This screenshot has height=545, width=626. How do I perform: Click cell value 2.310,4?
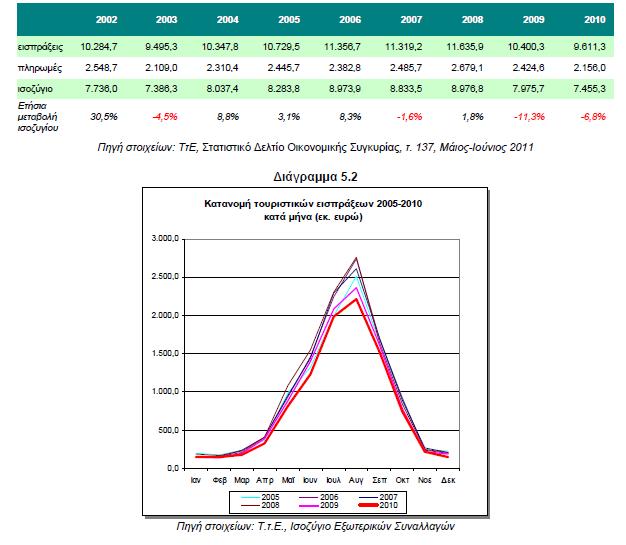pos(222,67)
